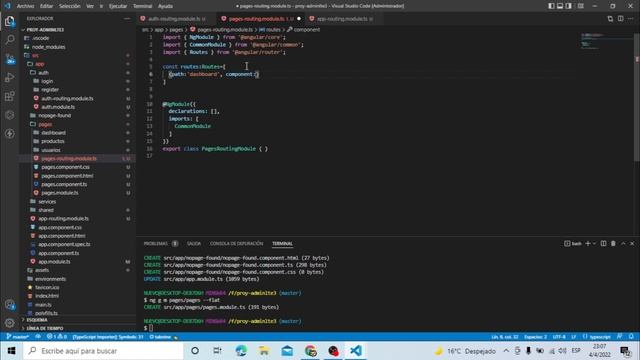Open Run and Debug view
This screenshot has width=640, height=360.
[10, 78]
